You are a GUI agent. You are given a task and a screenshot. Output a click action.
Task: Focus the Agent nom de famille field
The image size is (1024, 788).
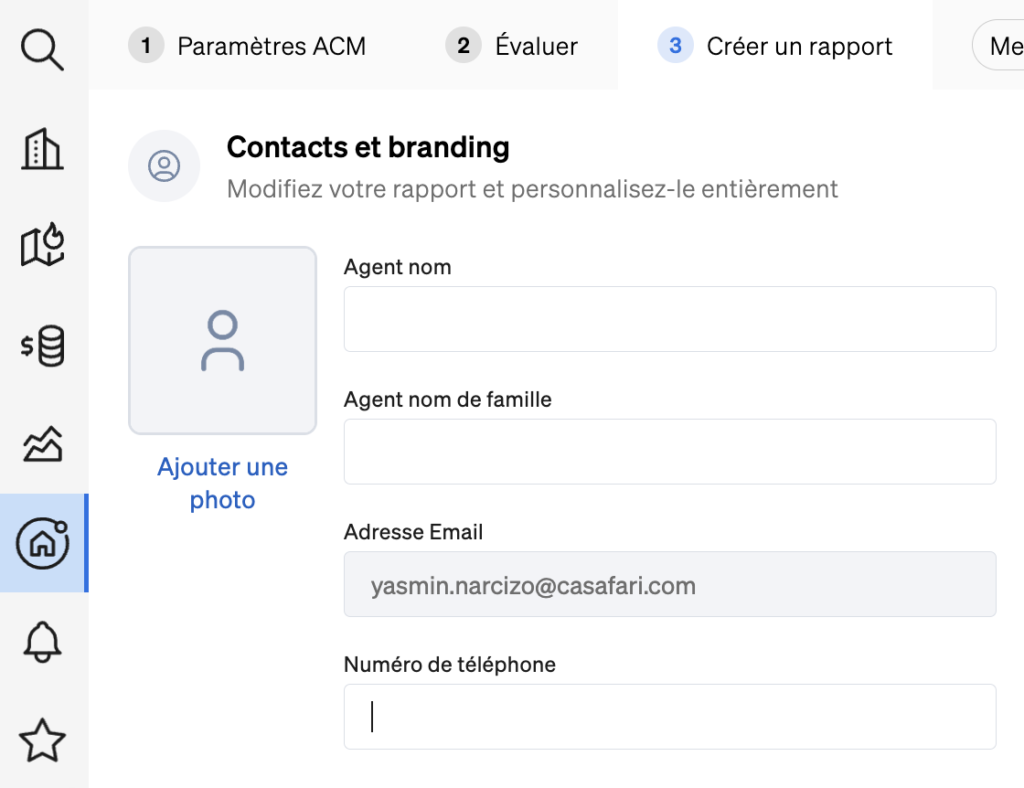pyautogui.click(x=670, y=451)
